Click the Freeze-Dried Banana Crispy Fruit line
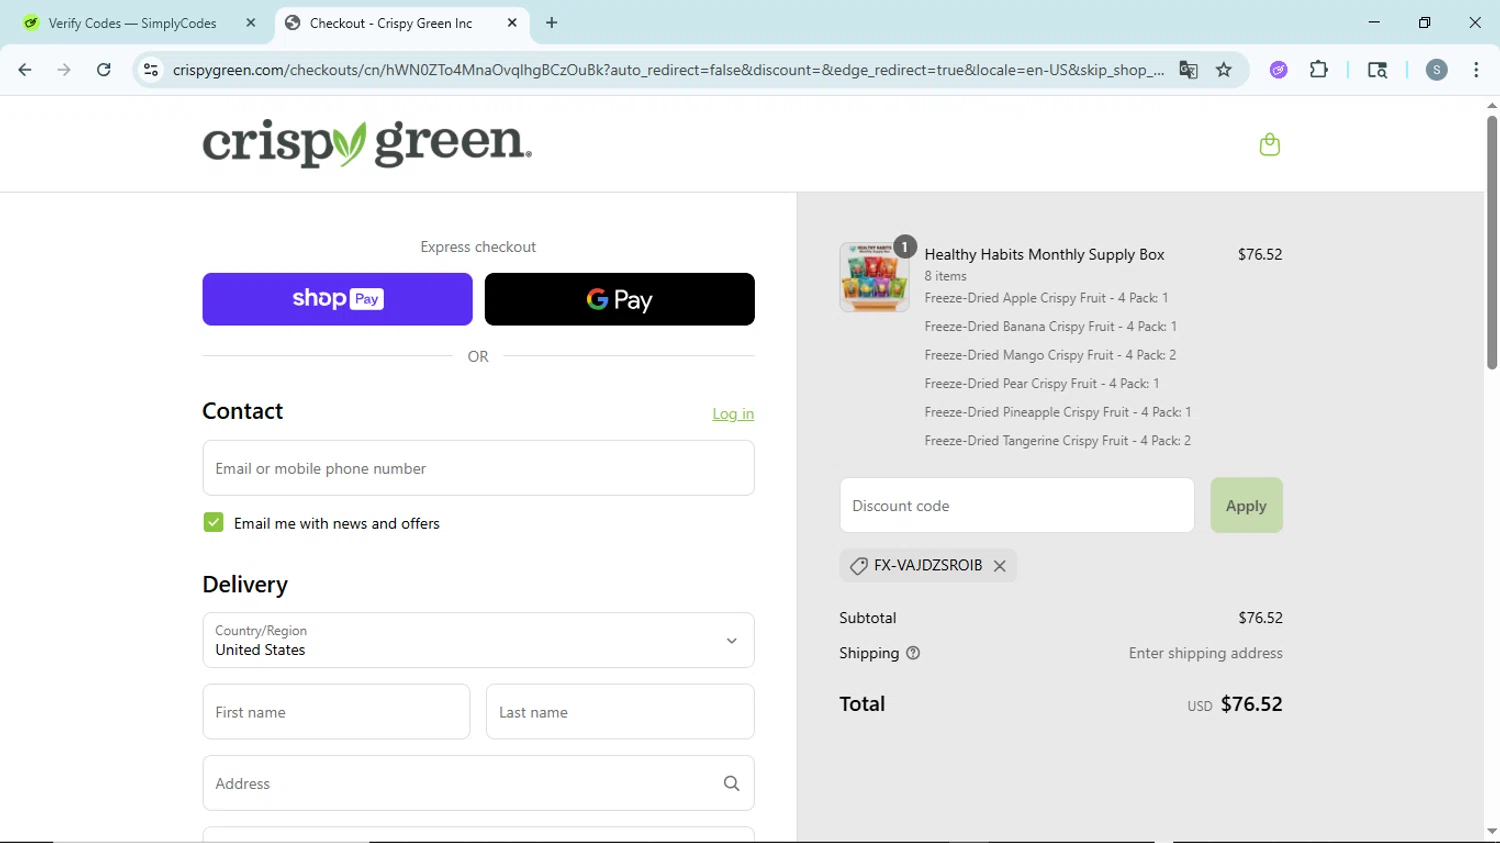Image resolution: width=1500 pixels, height=843 pixels. [1050, 327]
